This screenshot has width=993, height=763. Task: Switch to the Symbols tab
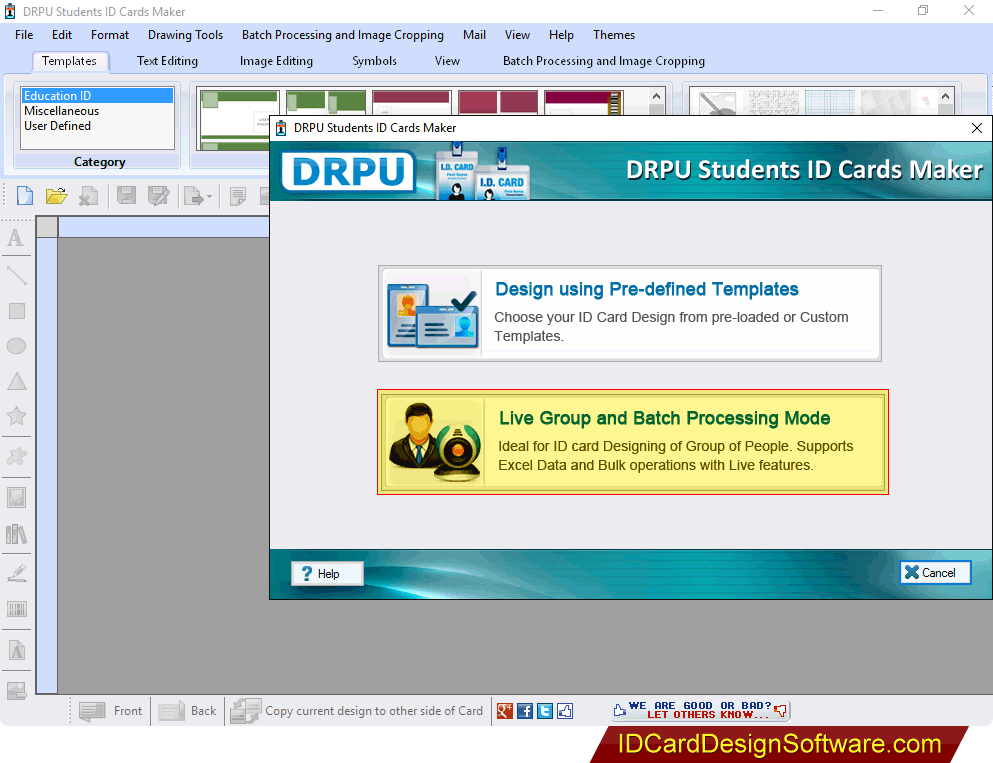[374, 61]
